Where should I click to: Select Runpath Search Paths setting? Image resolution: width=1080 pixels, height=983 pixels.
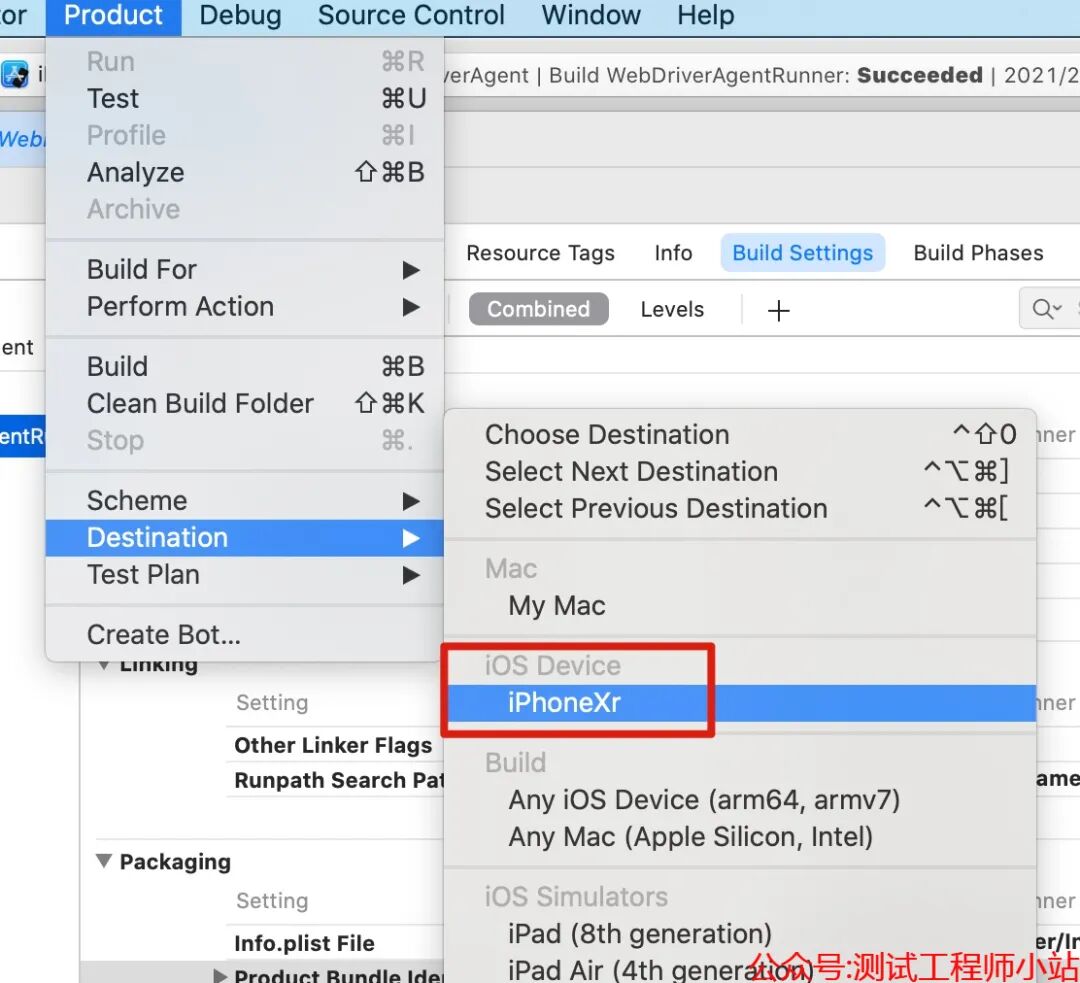(x=339, y=780)
